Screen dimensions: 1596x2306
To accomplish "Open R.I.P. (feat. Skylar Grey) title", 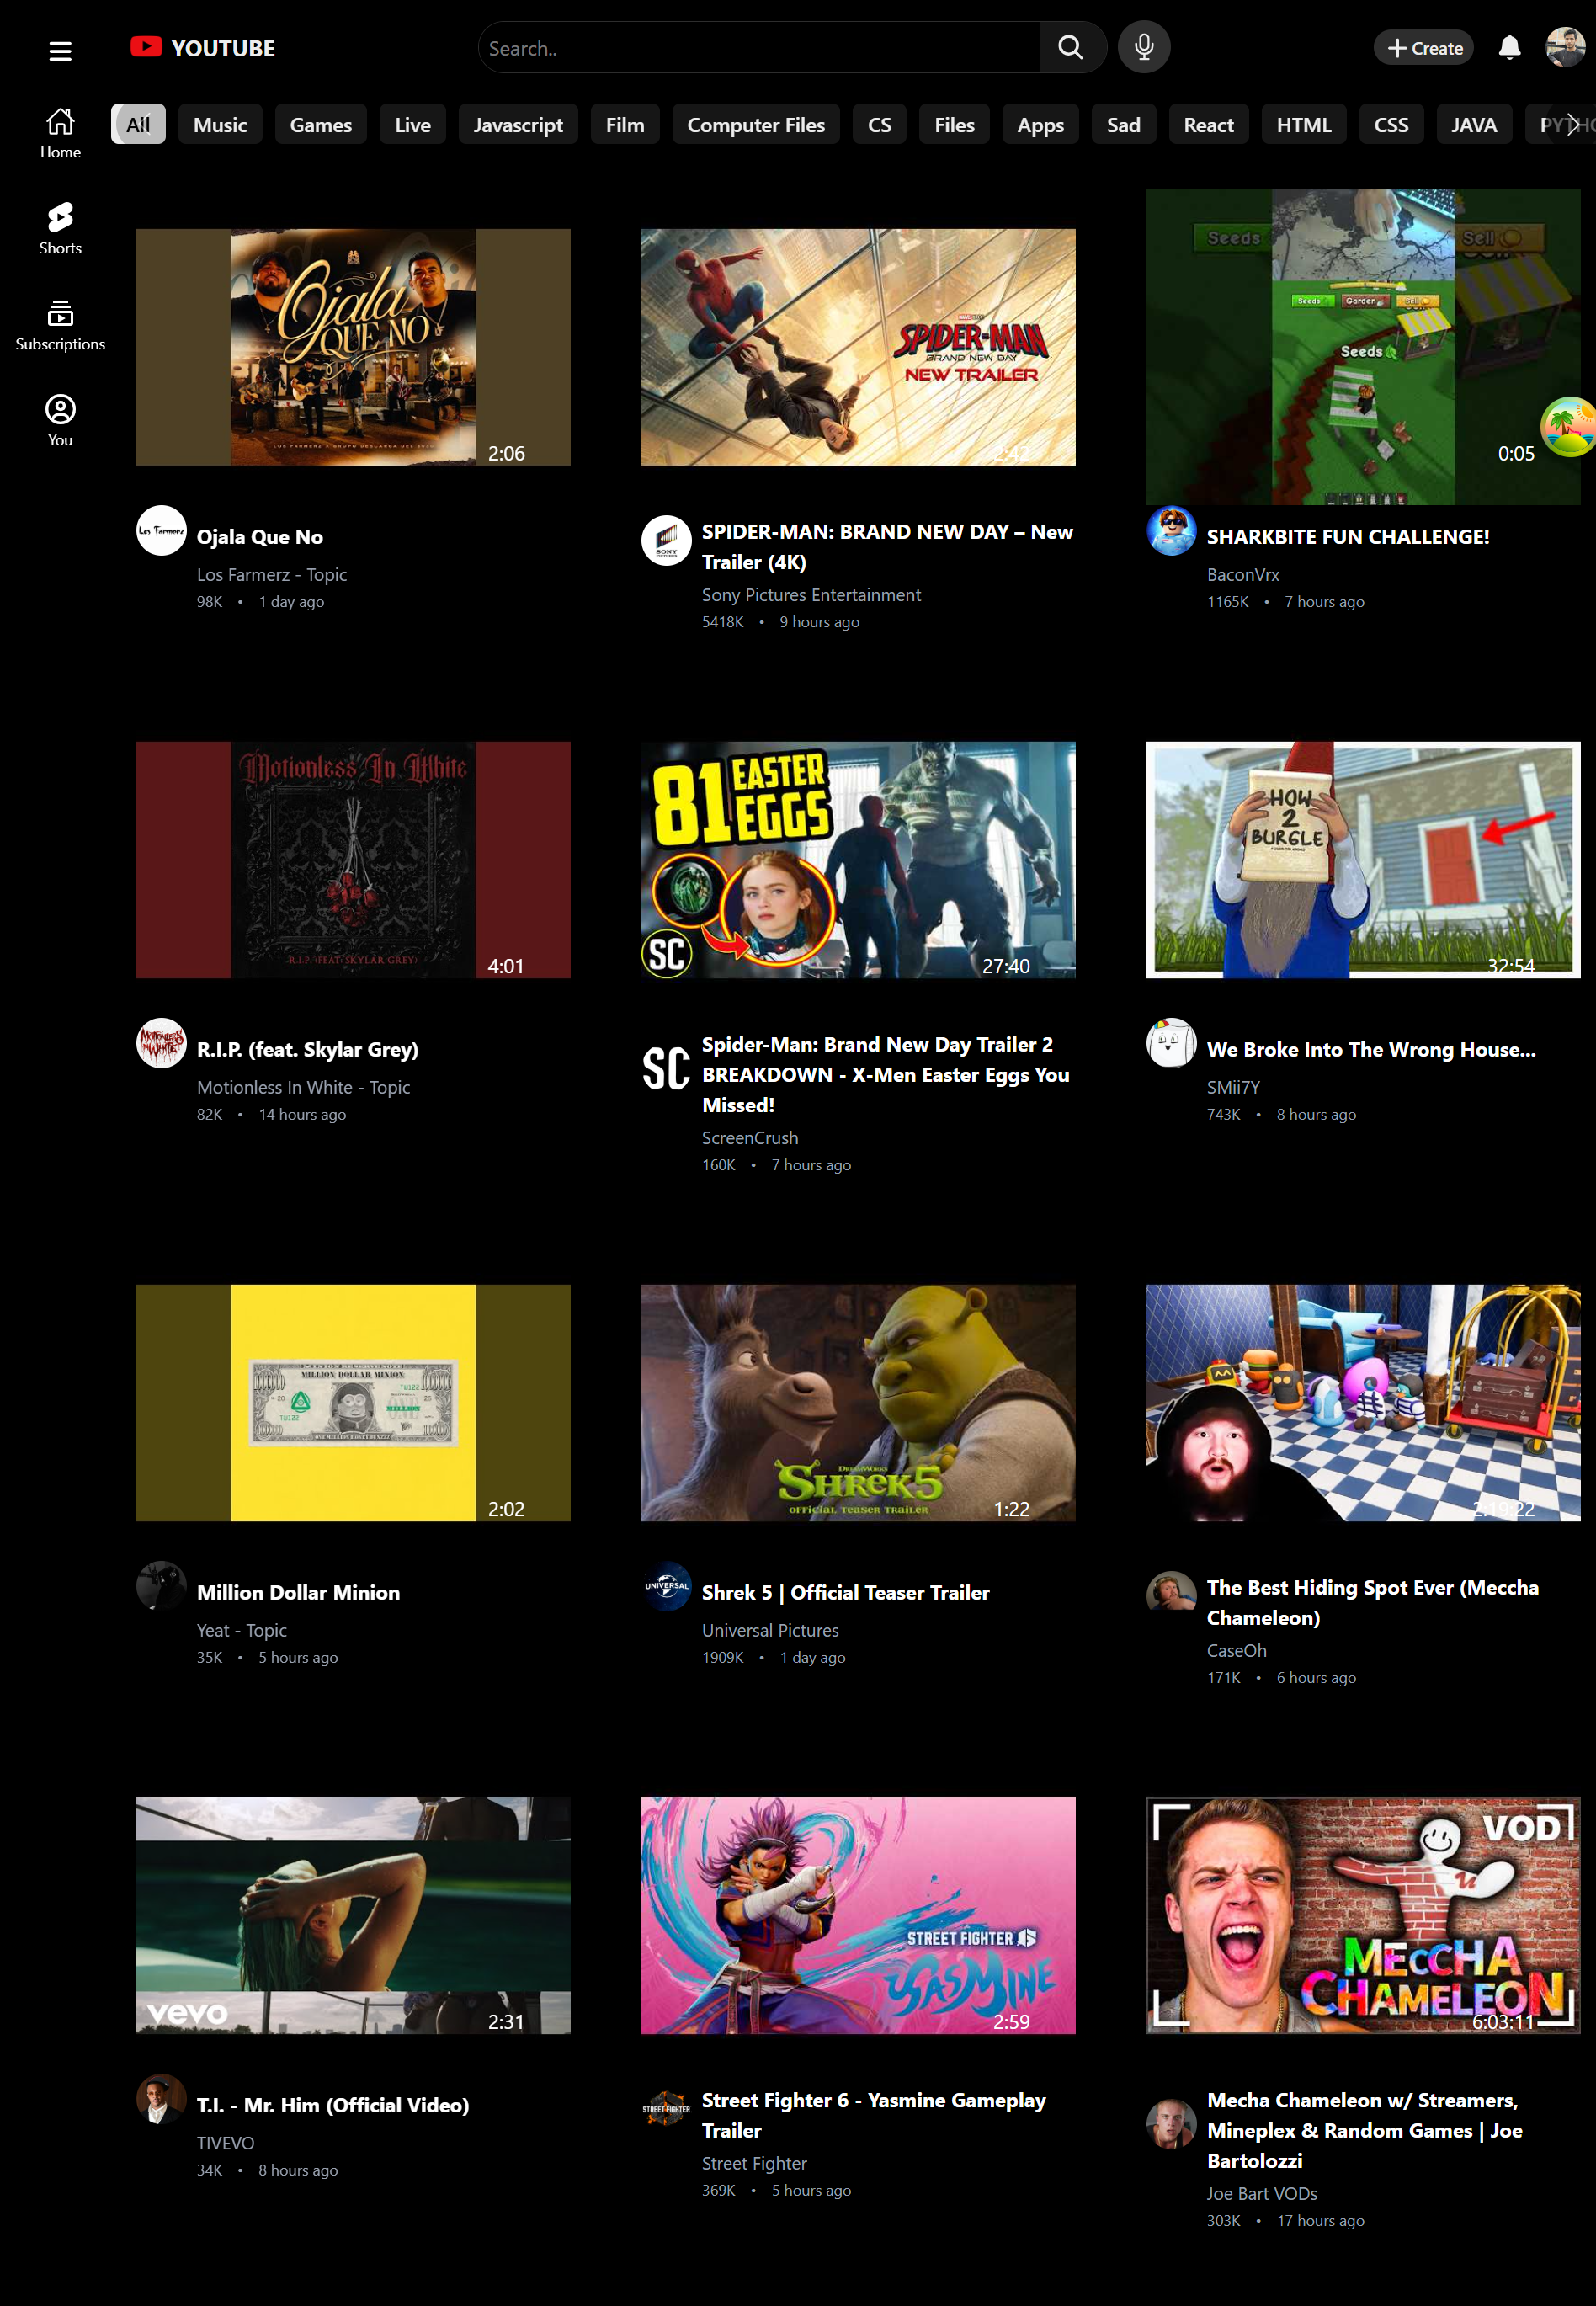I will pos(308,1049).
